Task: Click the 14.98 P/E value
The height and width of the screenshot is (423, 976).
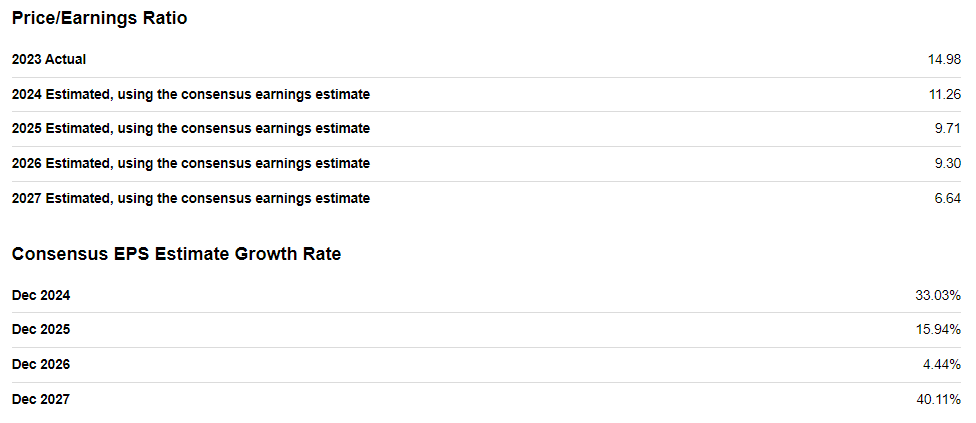Action: coord(944,60)
